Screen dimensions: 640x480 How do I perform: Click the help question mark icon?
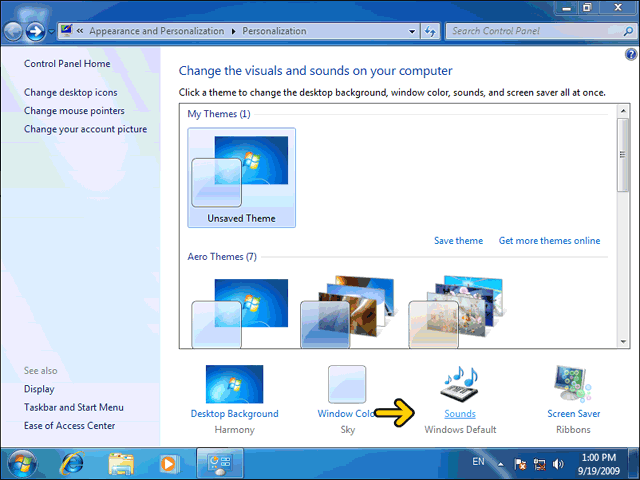click(x=631, y=54)
